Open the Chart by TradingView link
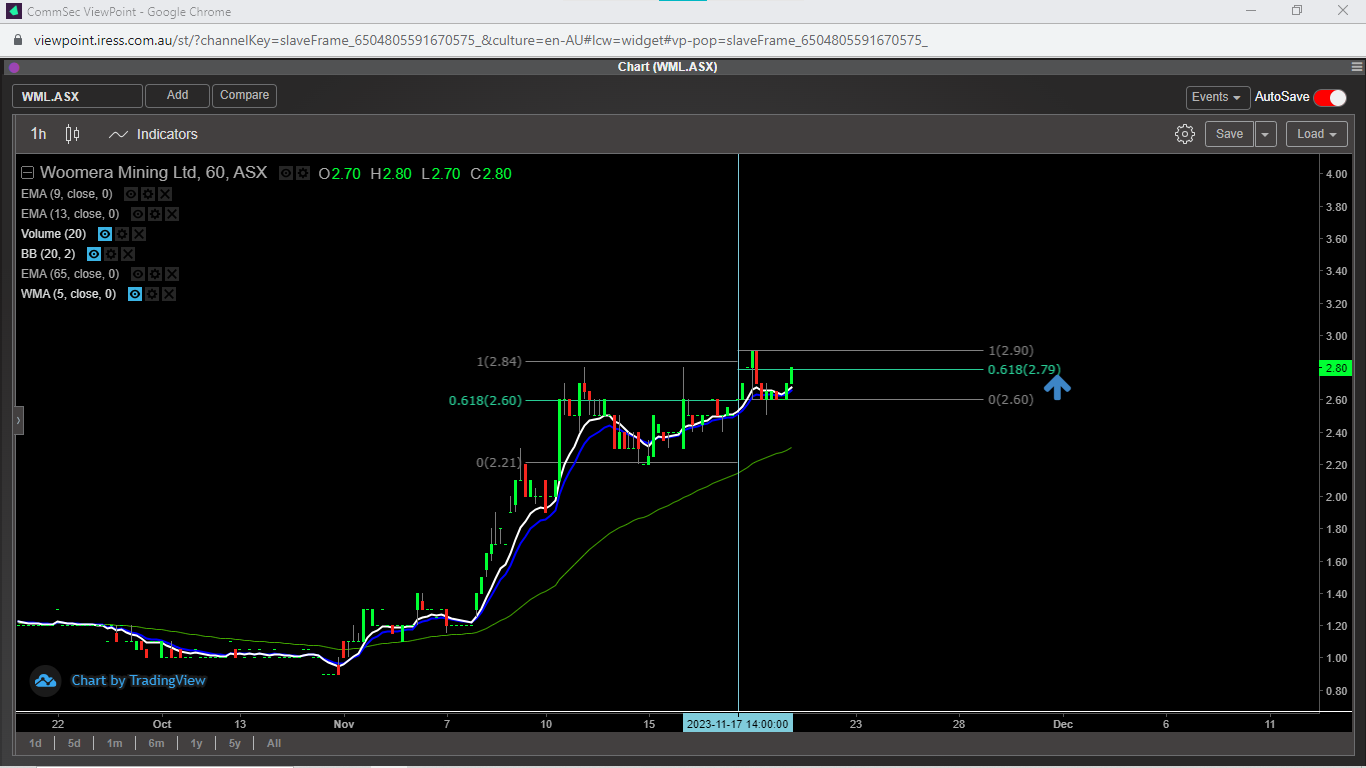Image resolution: width=1366 pixels, height=768 pixels. pyautogui.click(x=138, y=681)
